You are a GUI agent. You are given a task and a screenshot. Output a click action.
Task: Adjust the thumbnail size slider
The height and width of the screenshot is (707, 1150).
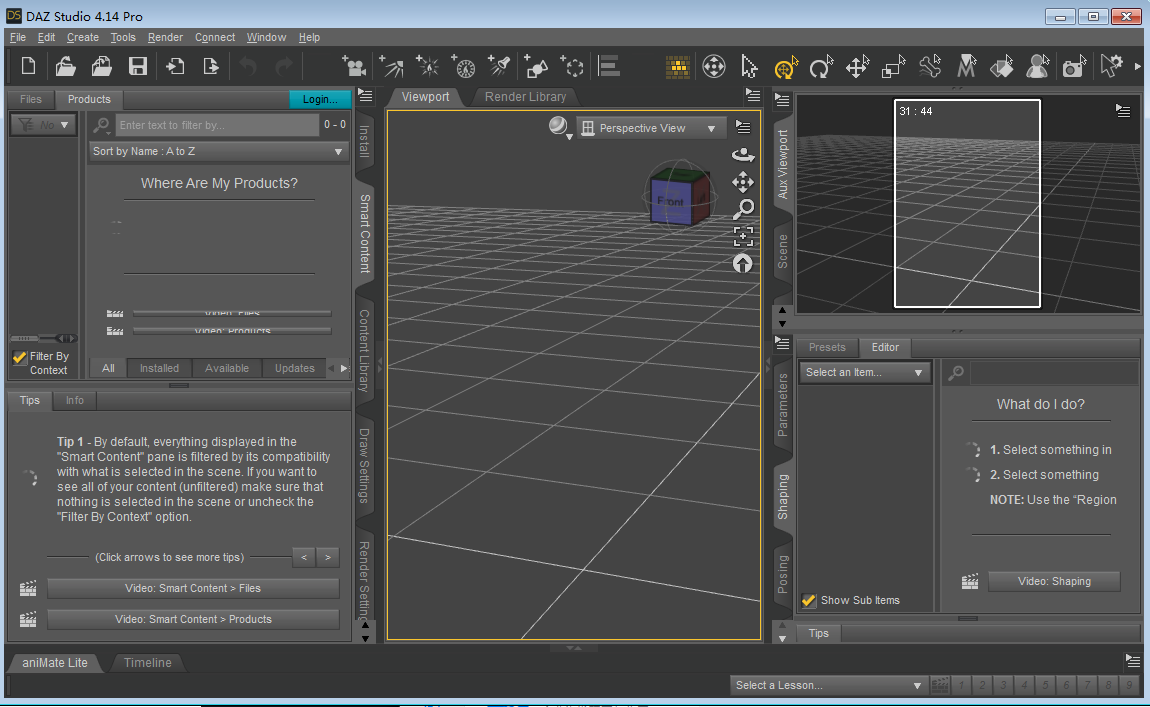44,338
